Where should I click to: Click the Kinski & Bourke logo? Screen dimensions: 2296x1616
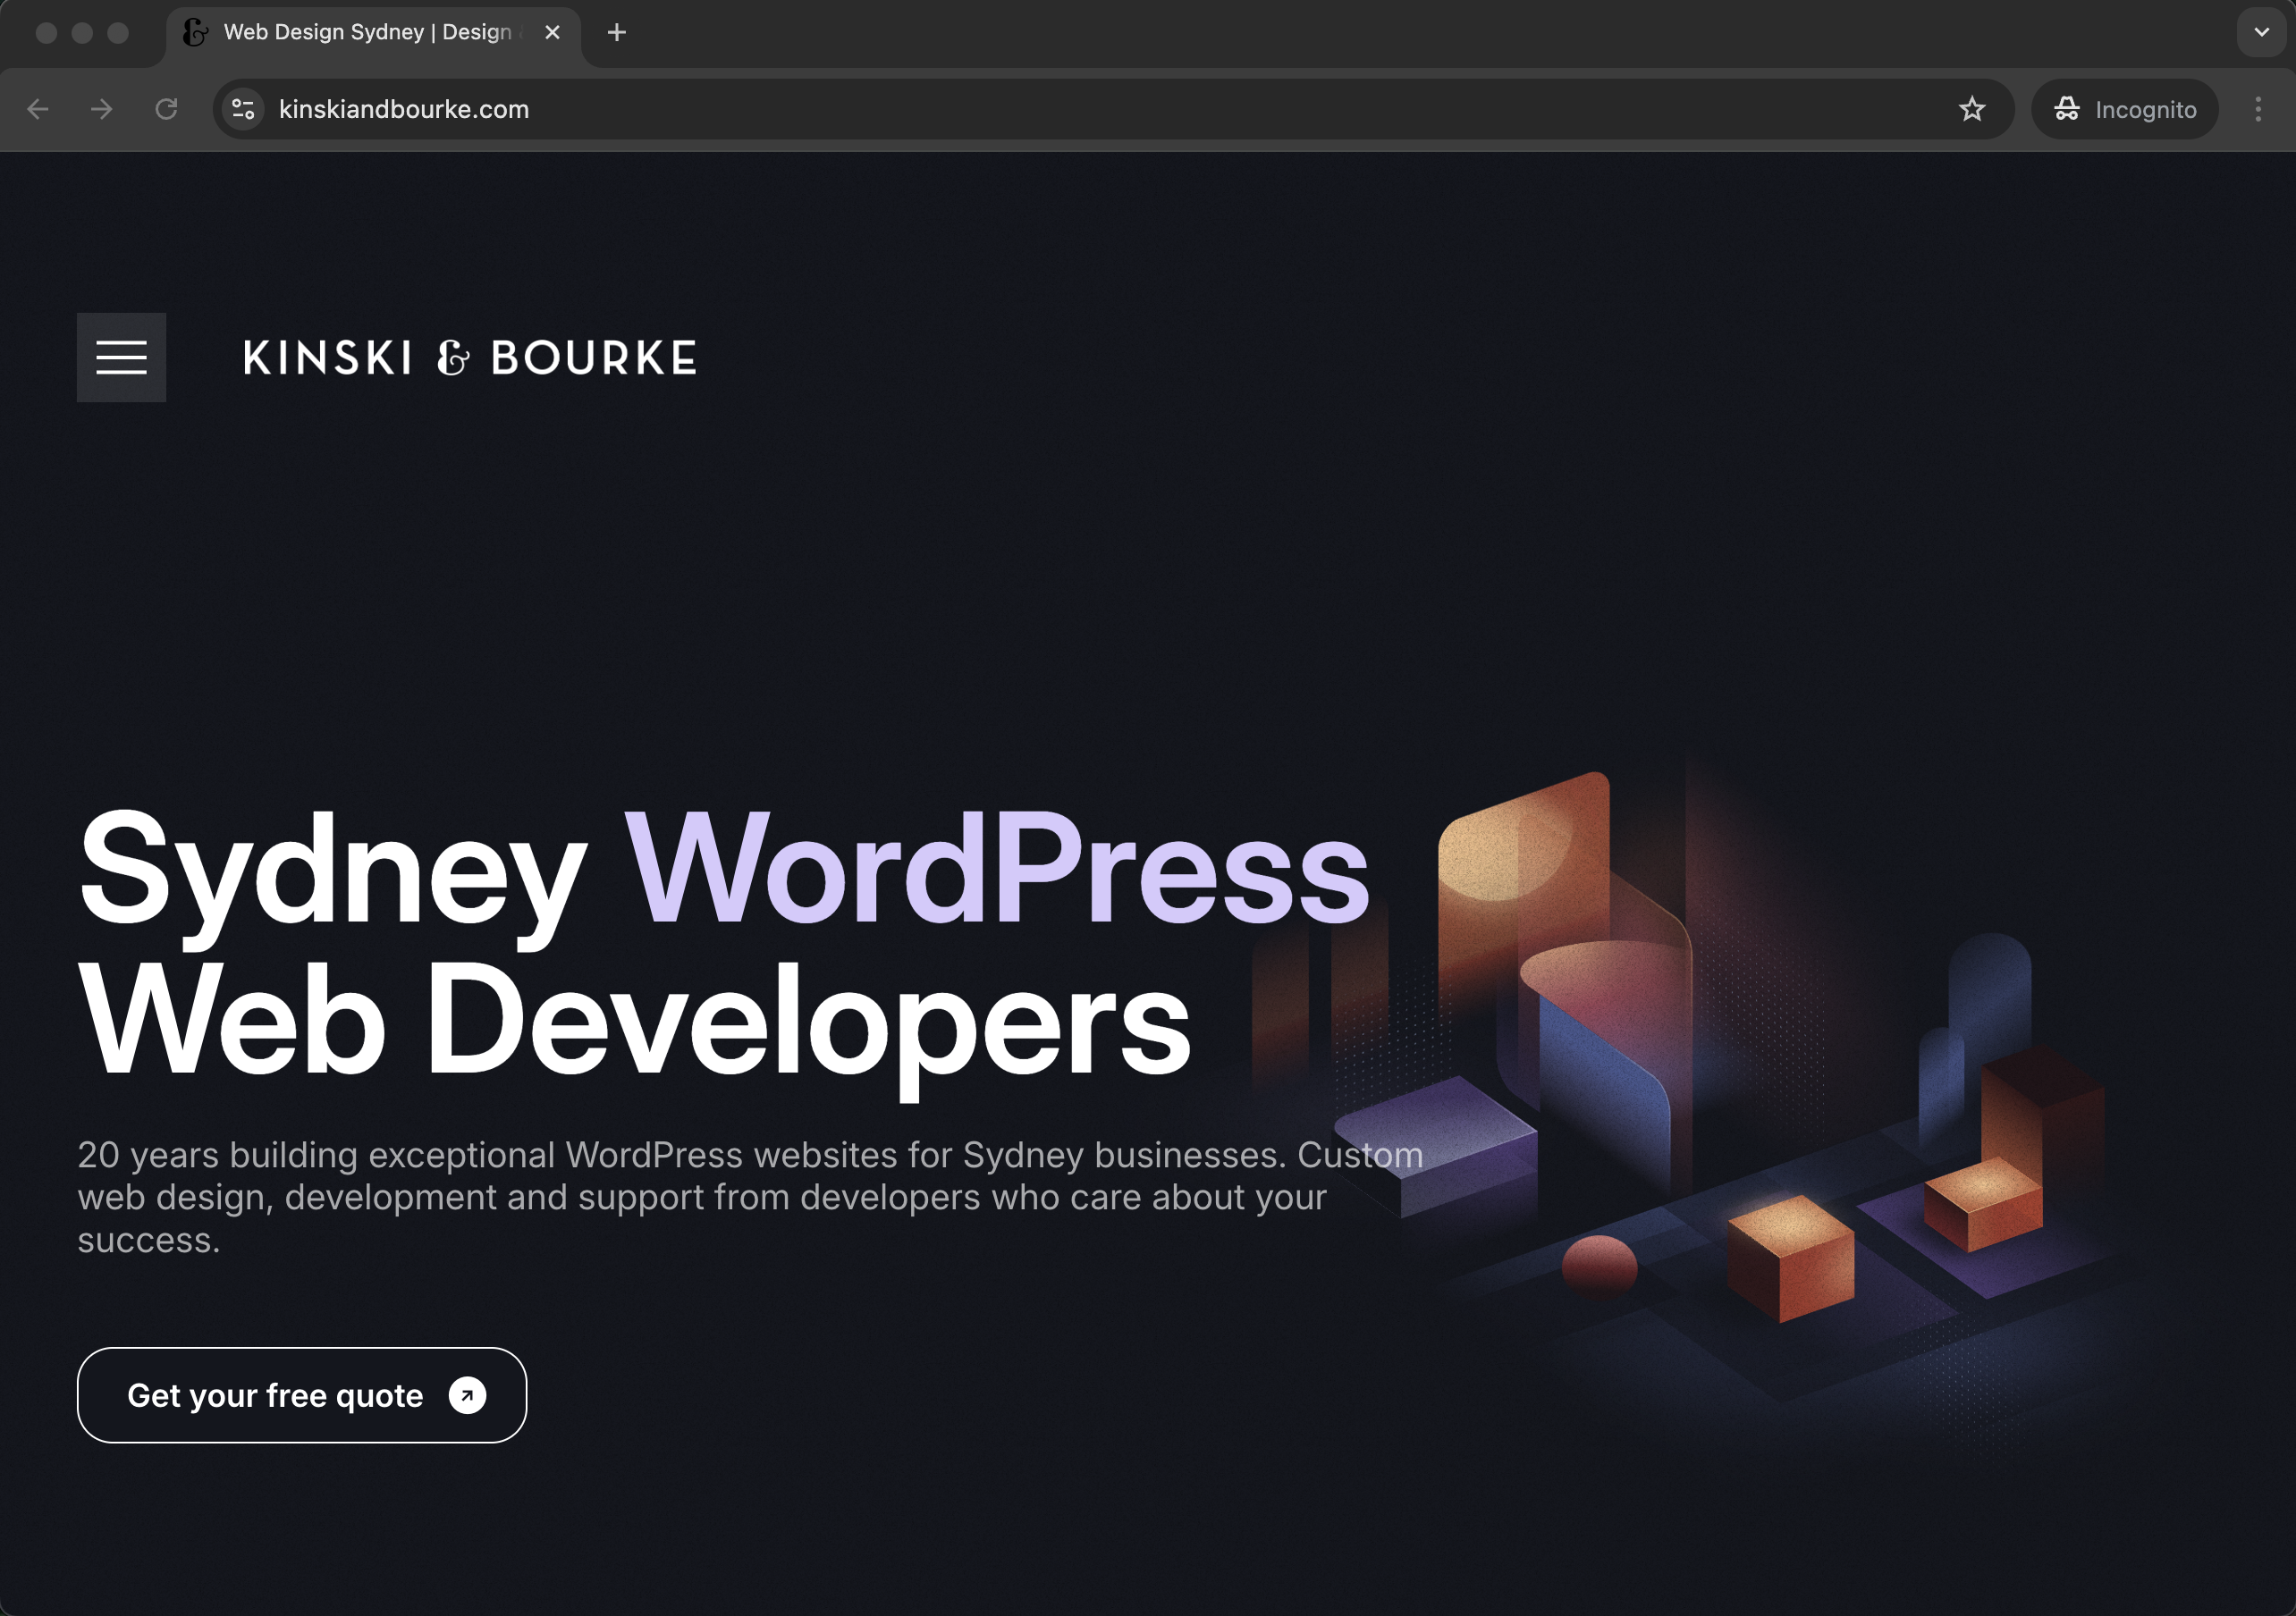pos(469,358)
